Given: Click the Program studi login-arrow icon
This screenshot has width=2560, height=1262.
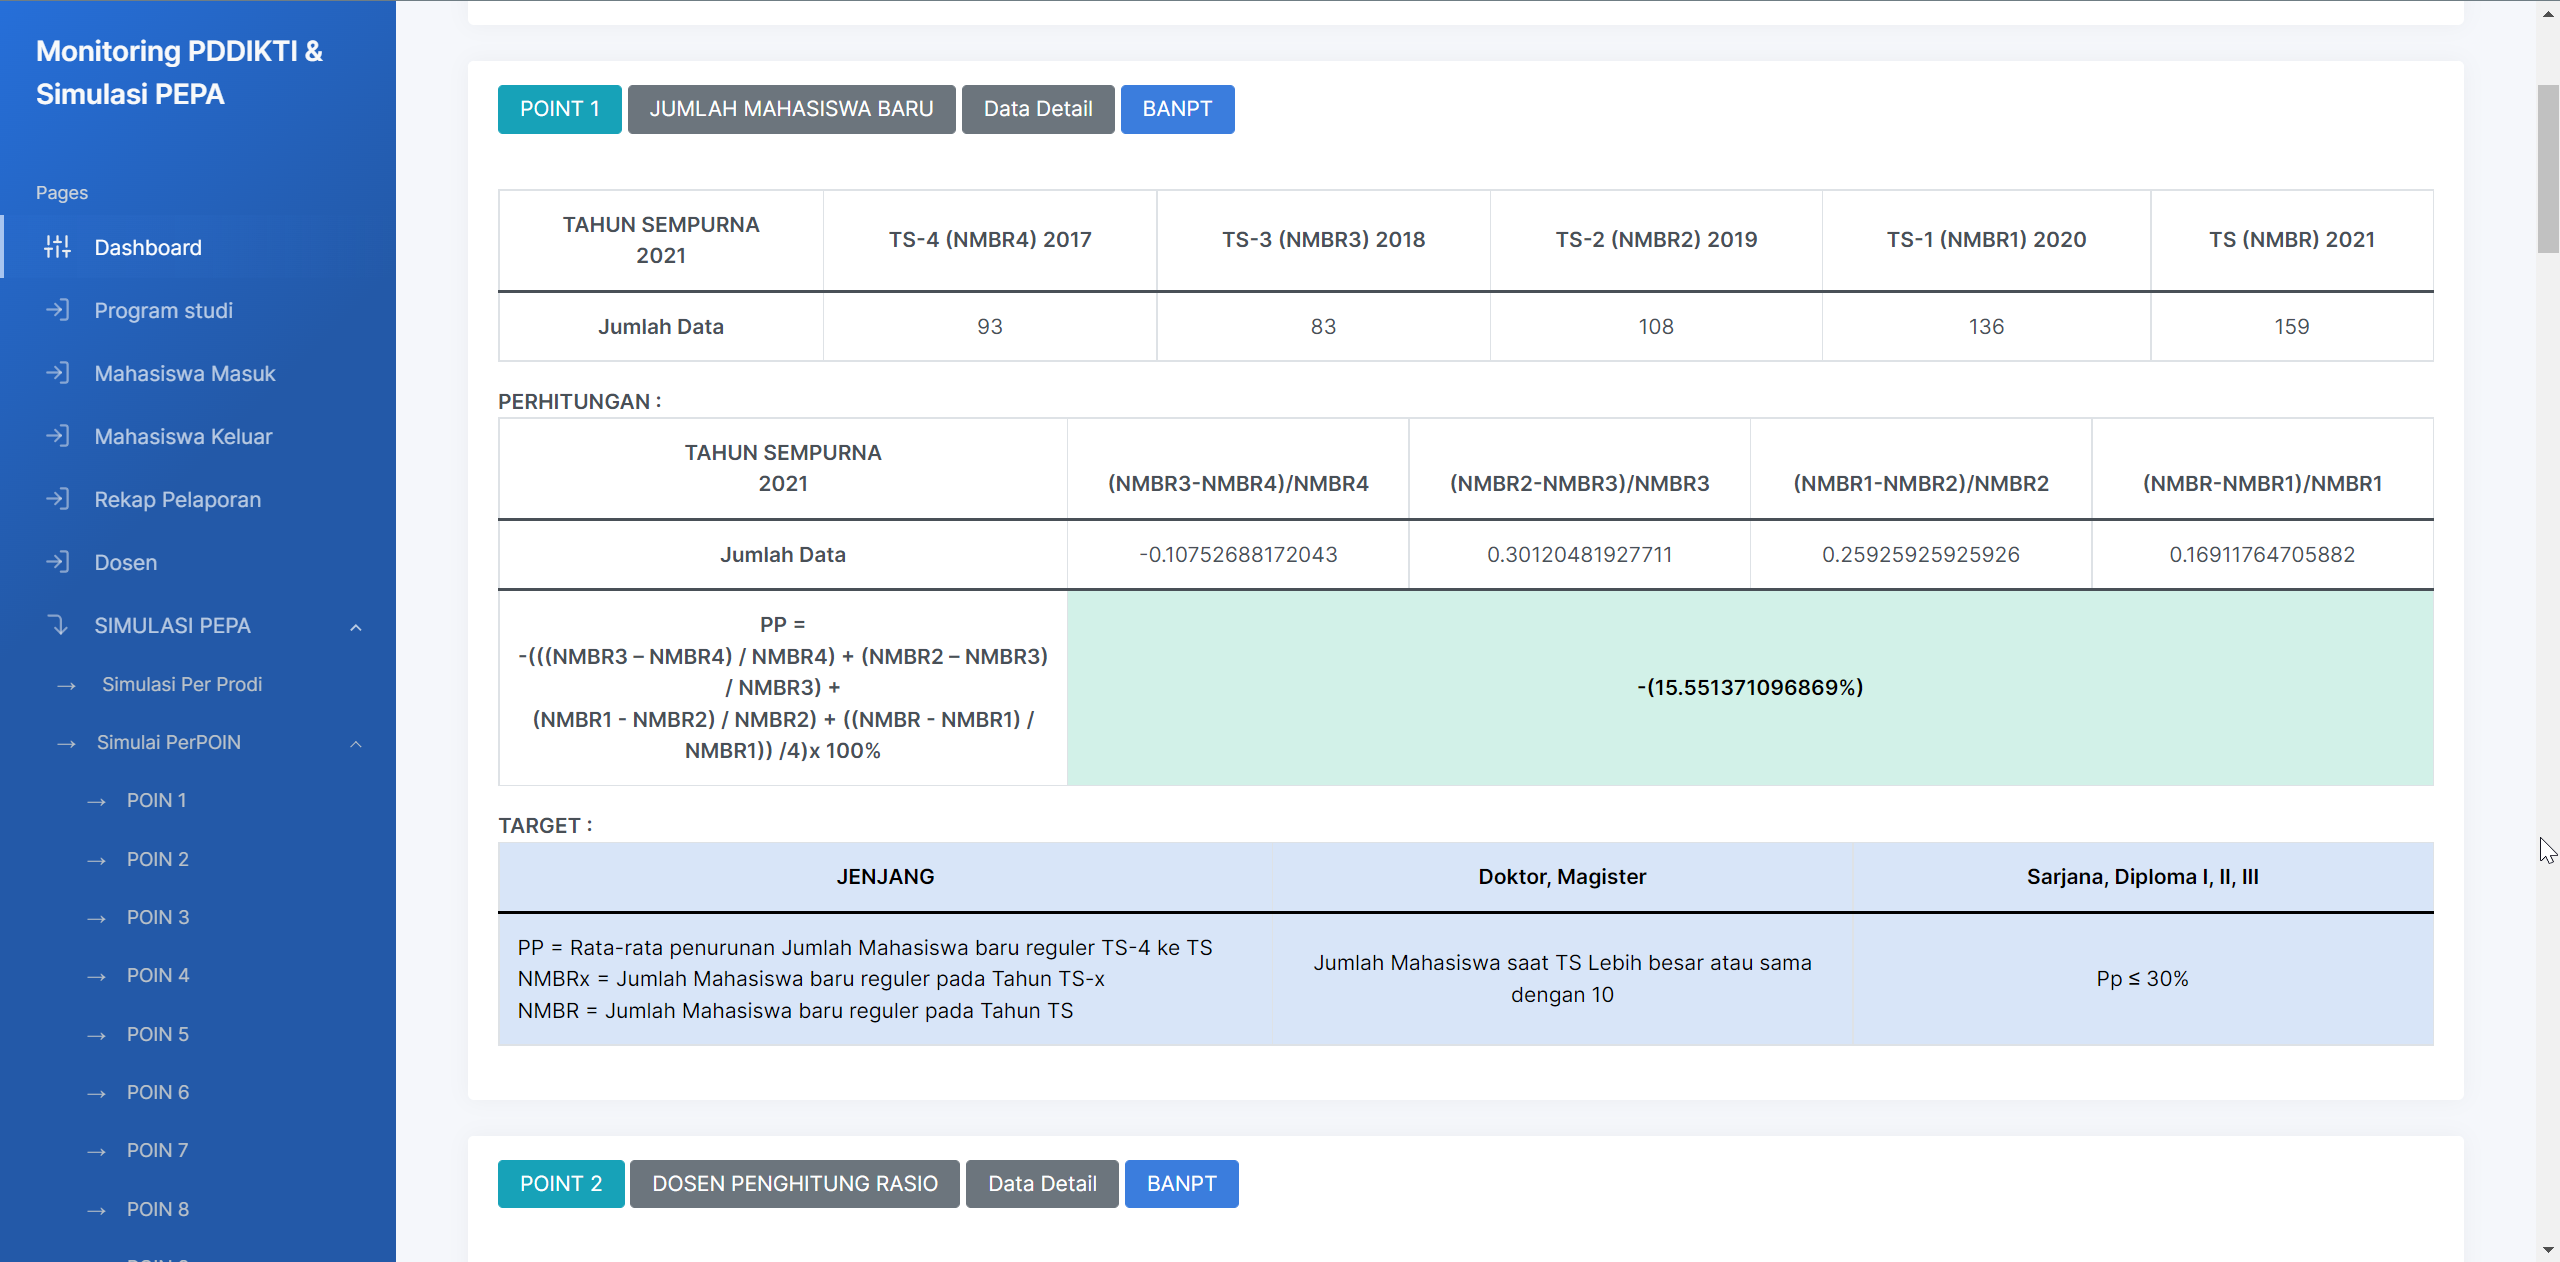Looking at the screenshot, I should pos(57,310).
